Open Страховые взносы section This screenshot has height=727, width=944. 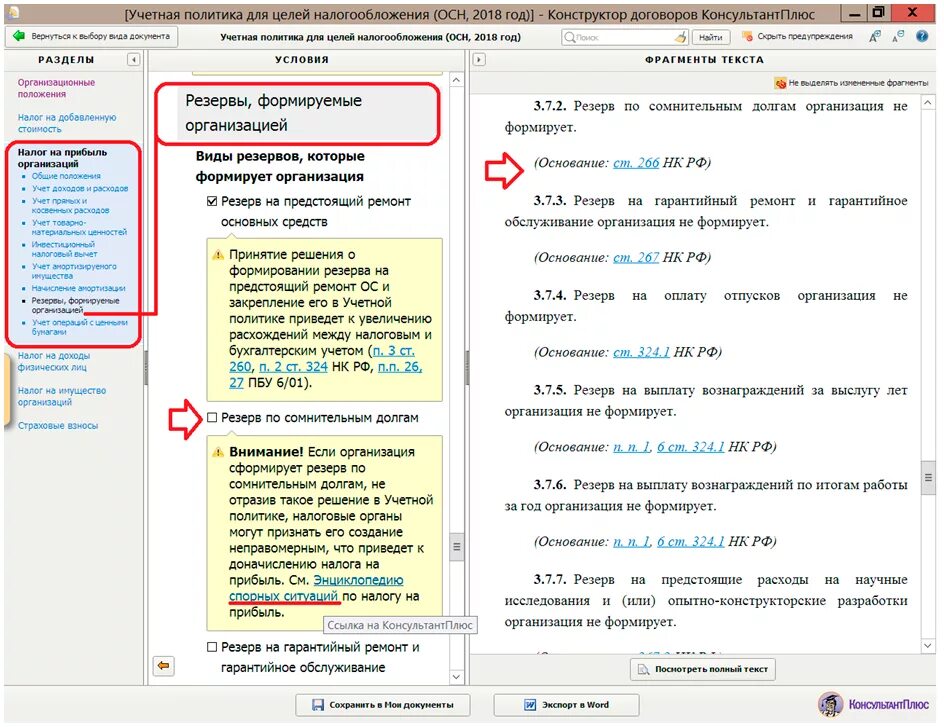pos(58,425)
